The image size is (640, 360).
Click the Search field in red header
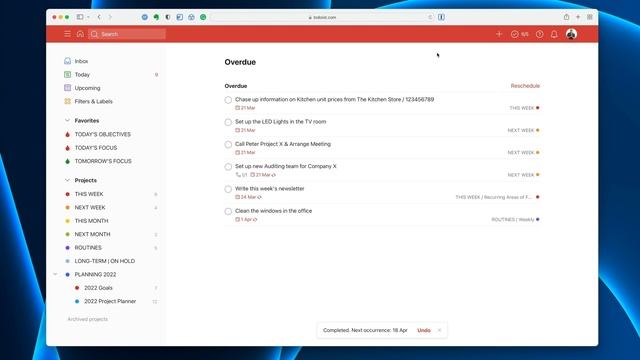pos(127,34)
